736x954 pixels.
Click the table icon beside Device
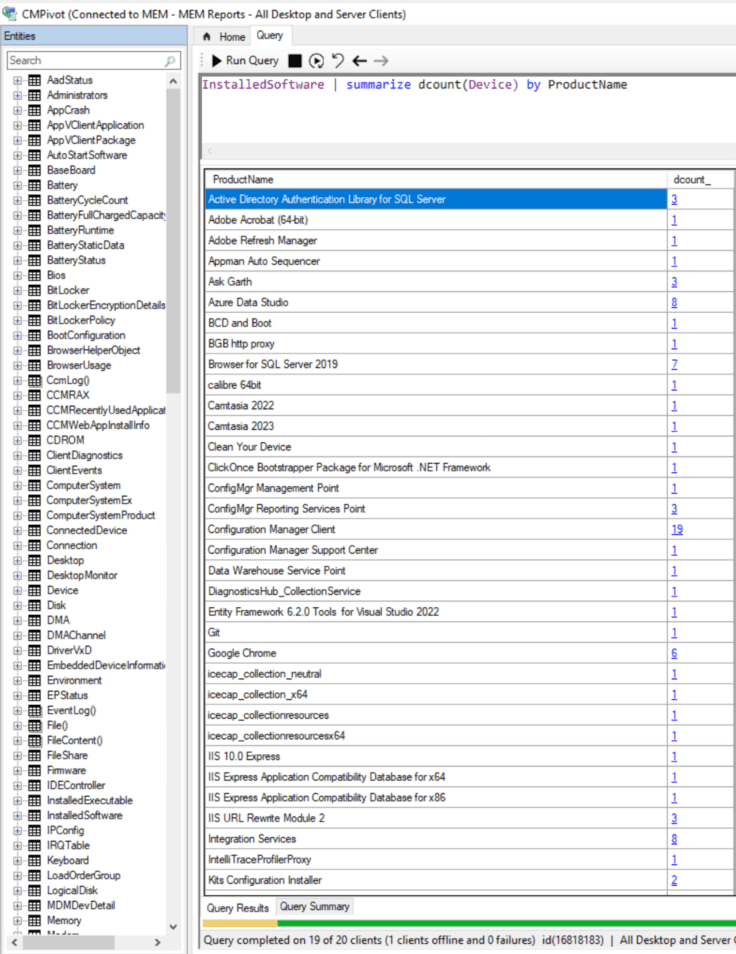coord(35,591)
